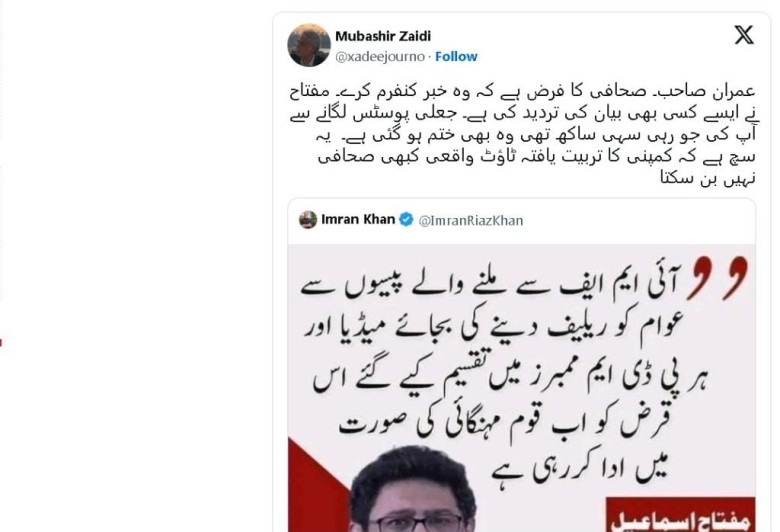This screenshot has height=532, width=780.
Task: Open the @ImranRiazKhan handle
Action: (471, 220)
